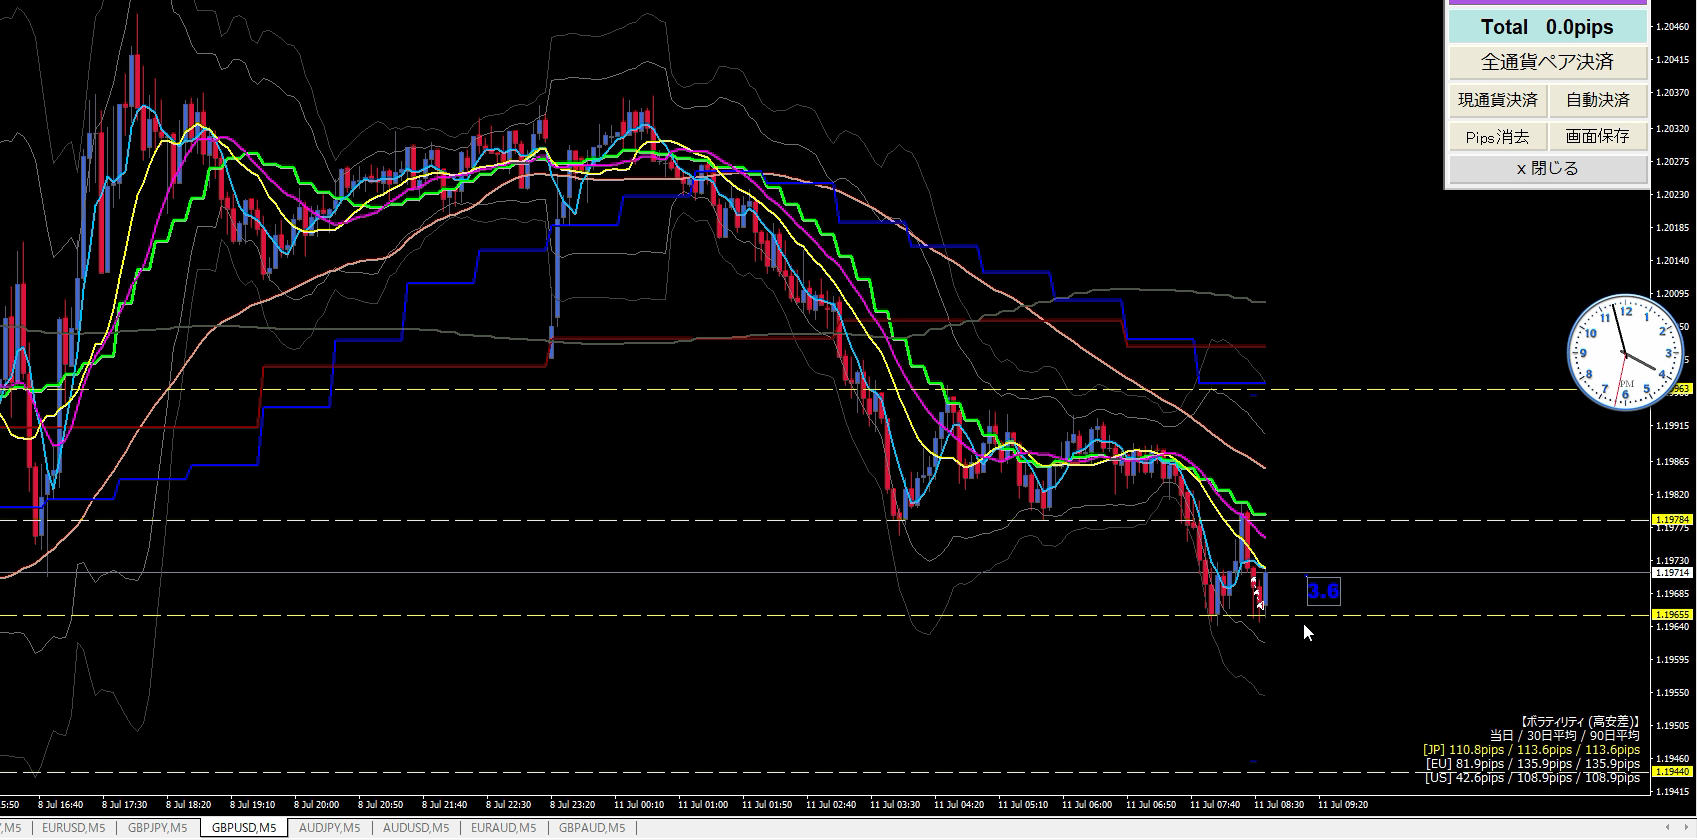1697x840 pixels.
Task: Click the 当日 / 30日平均 / 90日平均 label
Action: click(1564, 735)
